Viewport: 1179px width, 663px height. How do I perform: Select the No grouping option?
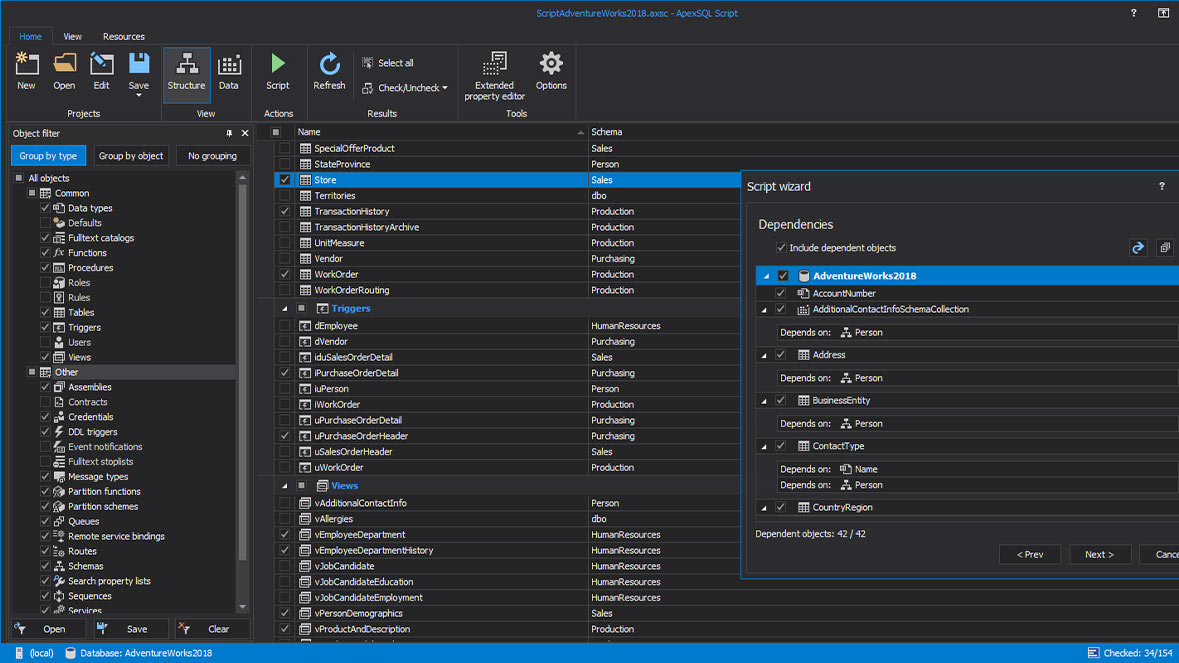point(212,156)
